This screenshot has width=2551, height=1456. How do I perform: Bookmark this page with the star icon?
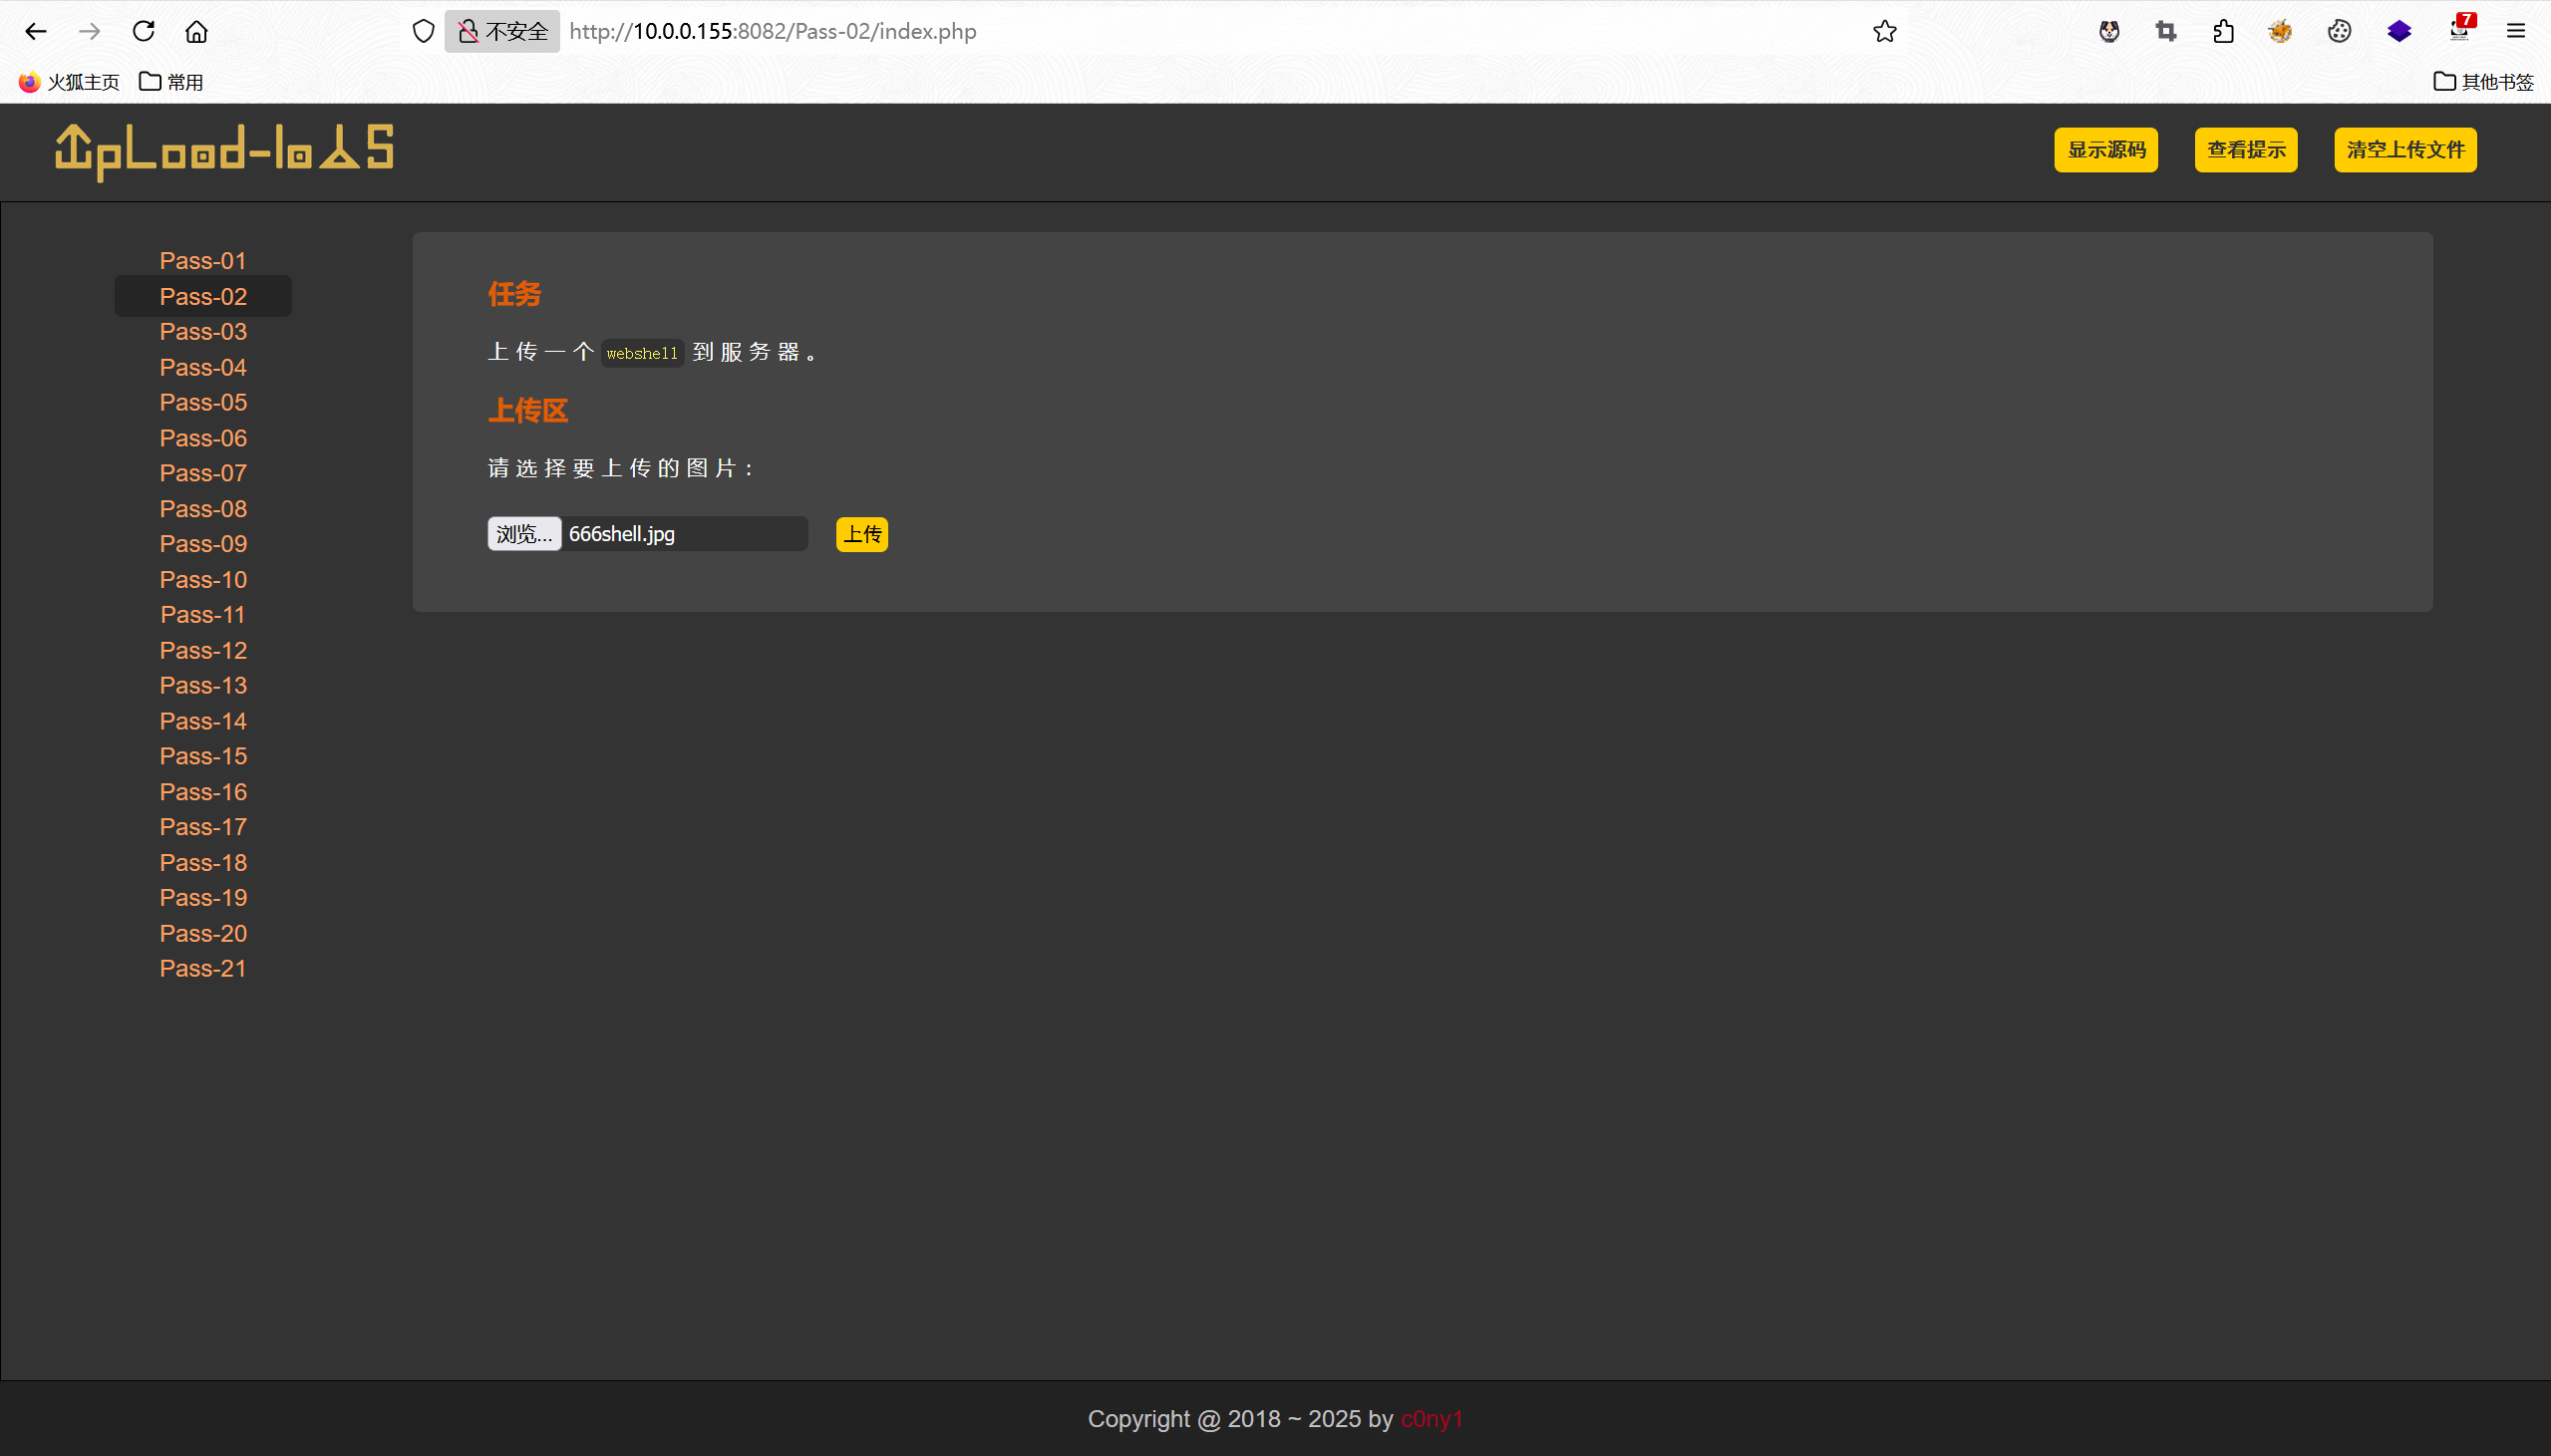point(1884,31)
